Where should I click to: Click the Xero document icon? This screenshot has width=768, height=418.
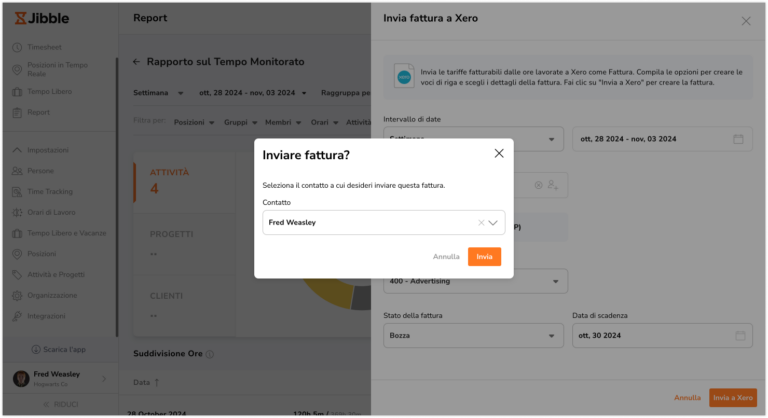pos(404,76)
